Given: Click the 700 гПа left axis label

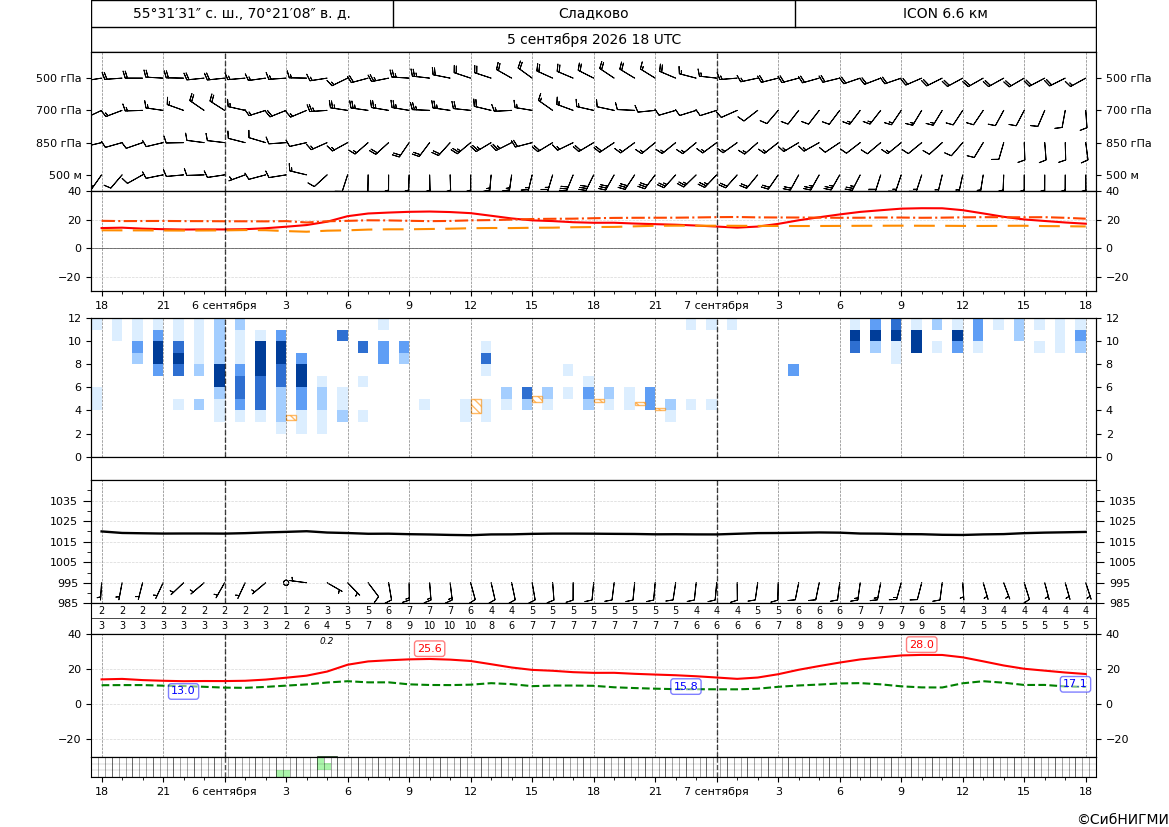Looking at the screenshot, I should 59,110.
